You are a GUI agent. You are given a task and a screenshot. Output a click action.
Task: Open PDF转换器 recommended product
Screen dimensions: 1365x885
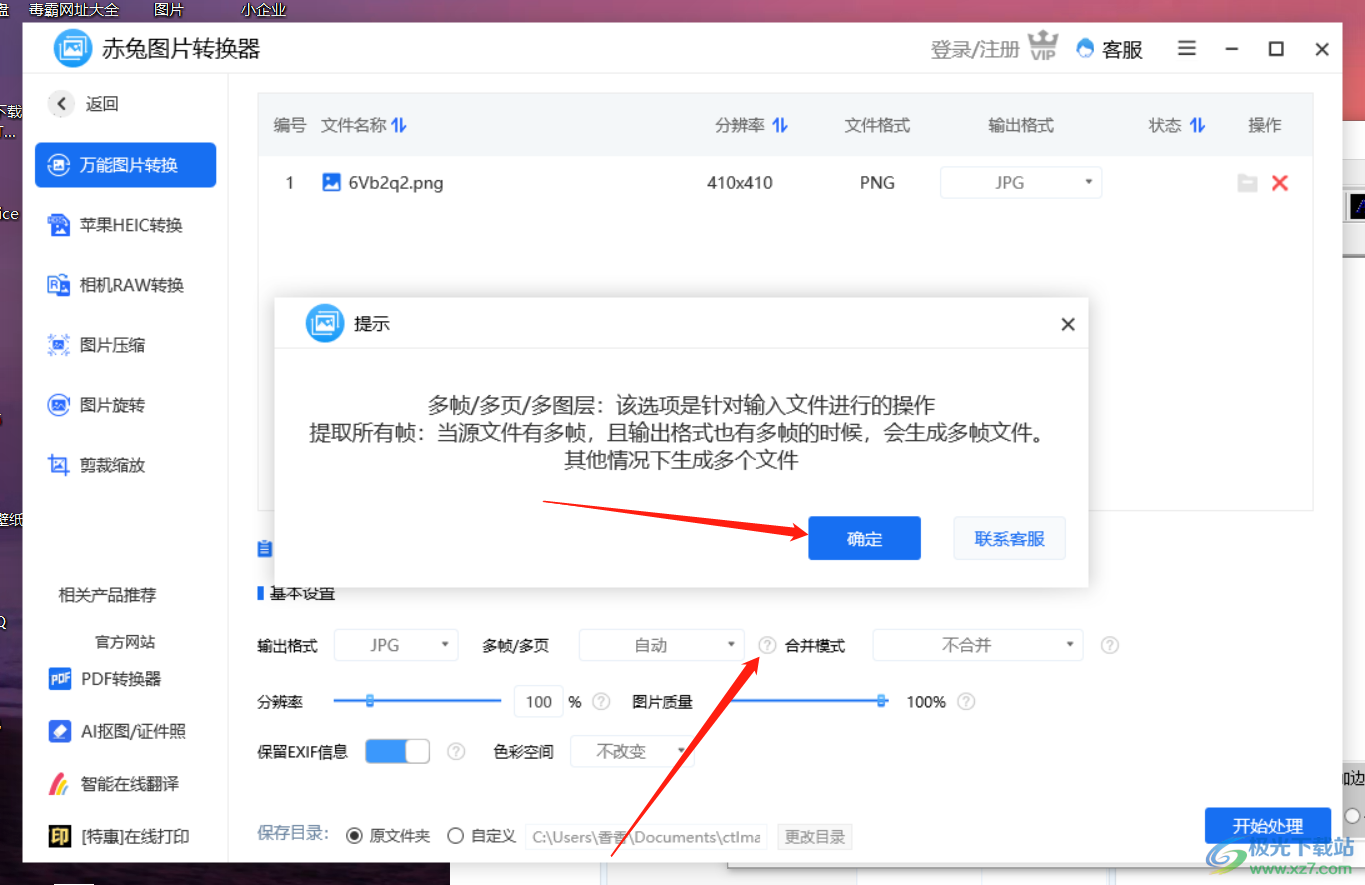(x=120, y=679)
